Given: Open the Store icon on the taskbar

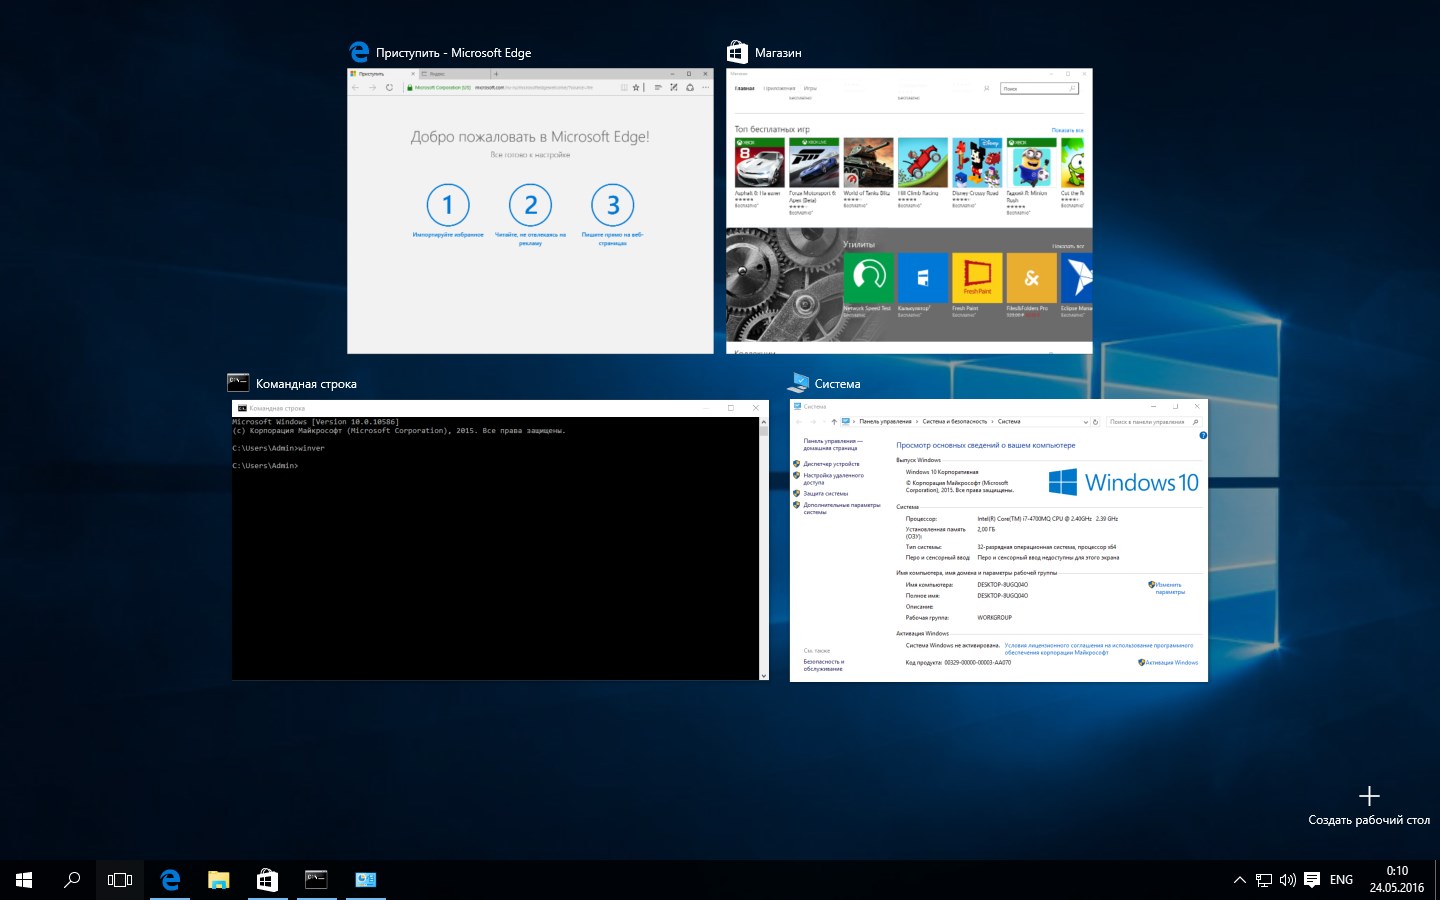Looking at the screenshot, I should pyautogui.click(x=267, y=880).
